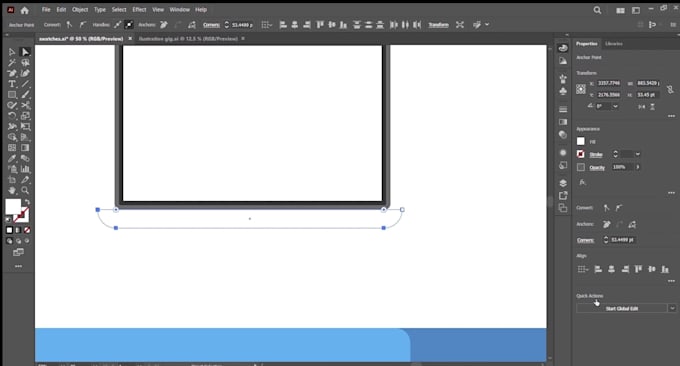The width and height of the screenshot is (680, 366).
Task: Select the Perspective Grid tool
Action: [x=25, y=137]
